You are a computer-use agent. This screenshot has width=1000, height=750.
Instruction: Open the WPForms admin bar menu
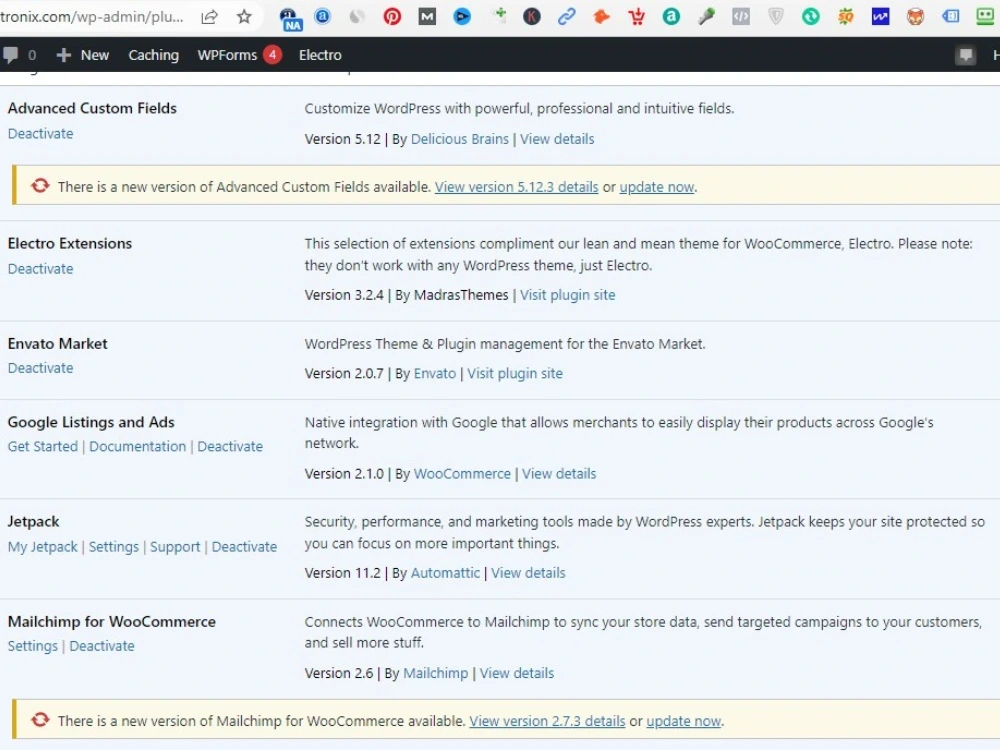[x=227, y=55]
